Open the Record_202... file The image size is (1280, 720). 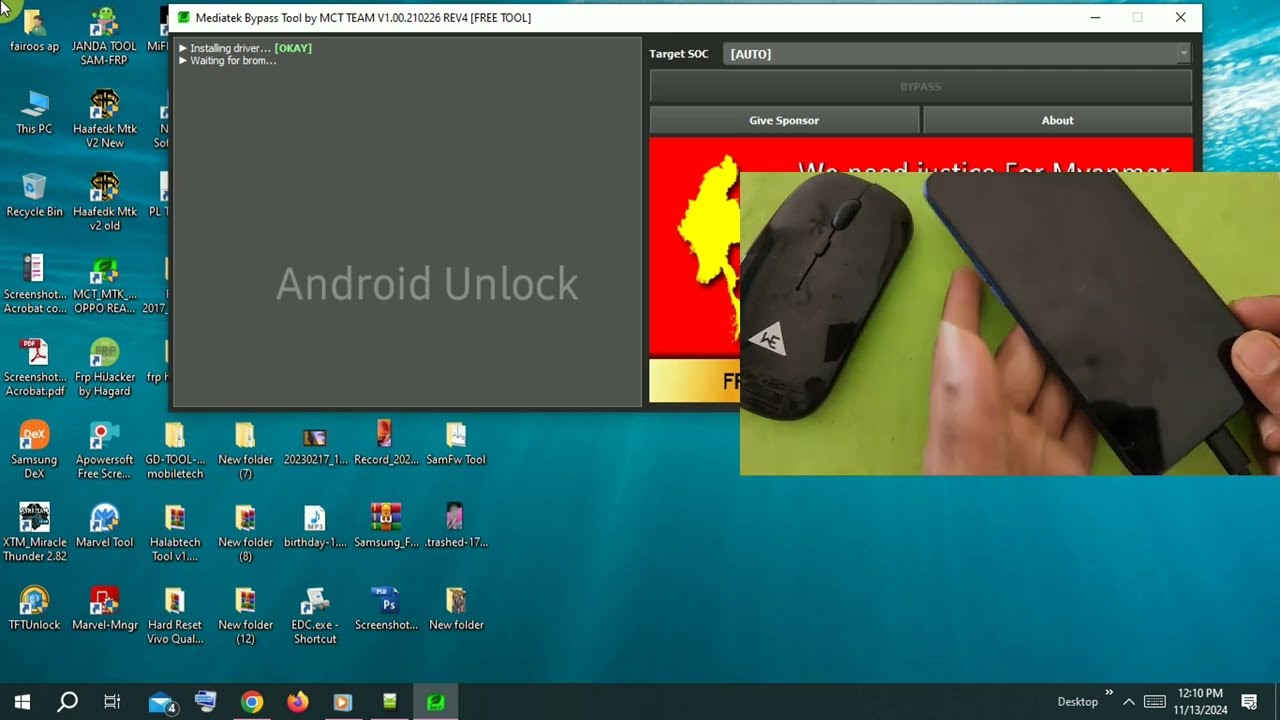tap(385, 444)
